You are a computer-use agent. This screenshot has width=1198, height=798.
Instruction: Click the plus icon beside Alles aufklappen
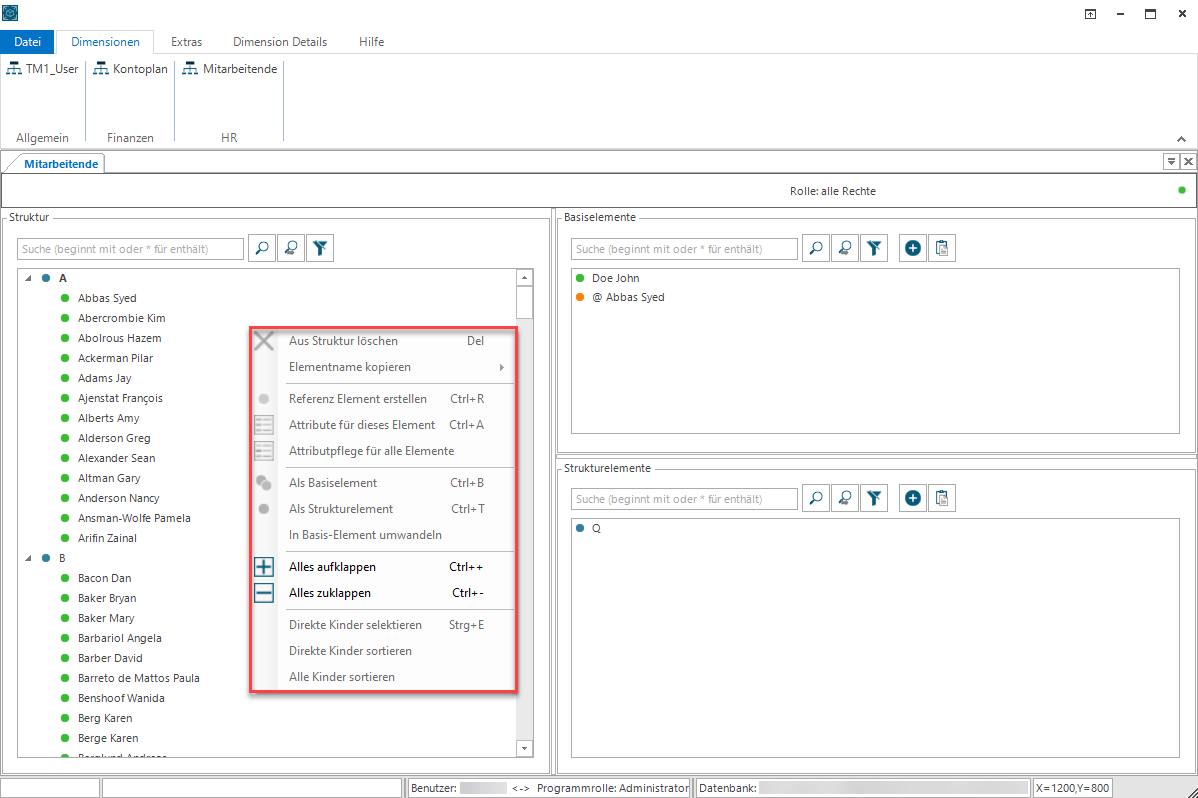[264, 566]
